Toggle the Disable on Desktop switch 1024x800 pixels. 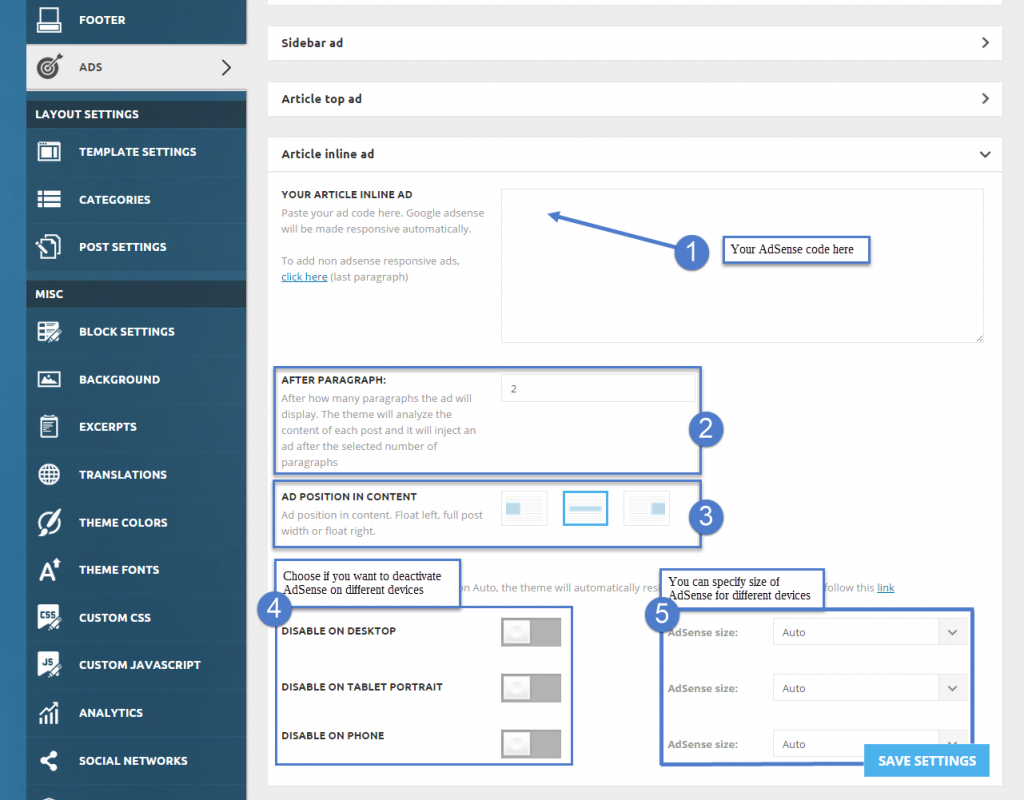pos(530,632)
